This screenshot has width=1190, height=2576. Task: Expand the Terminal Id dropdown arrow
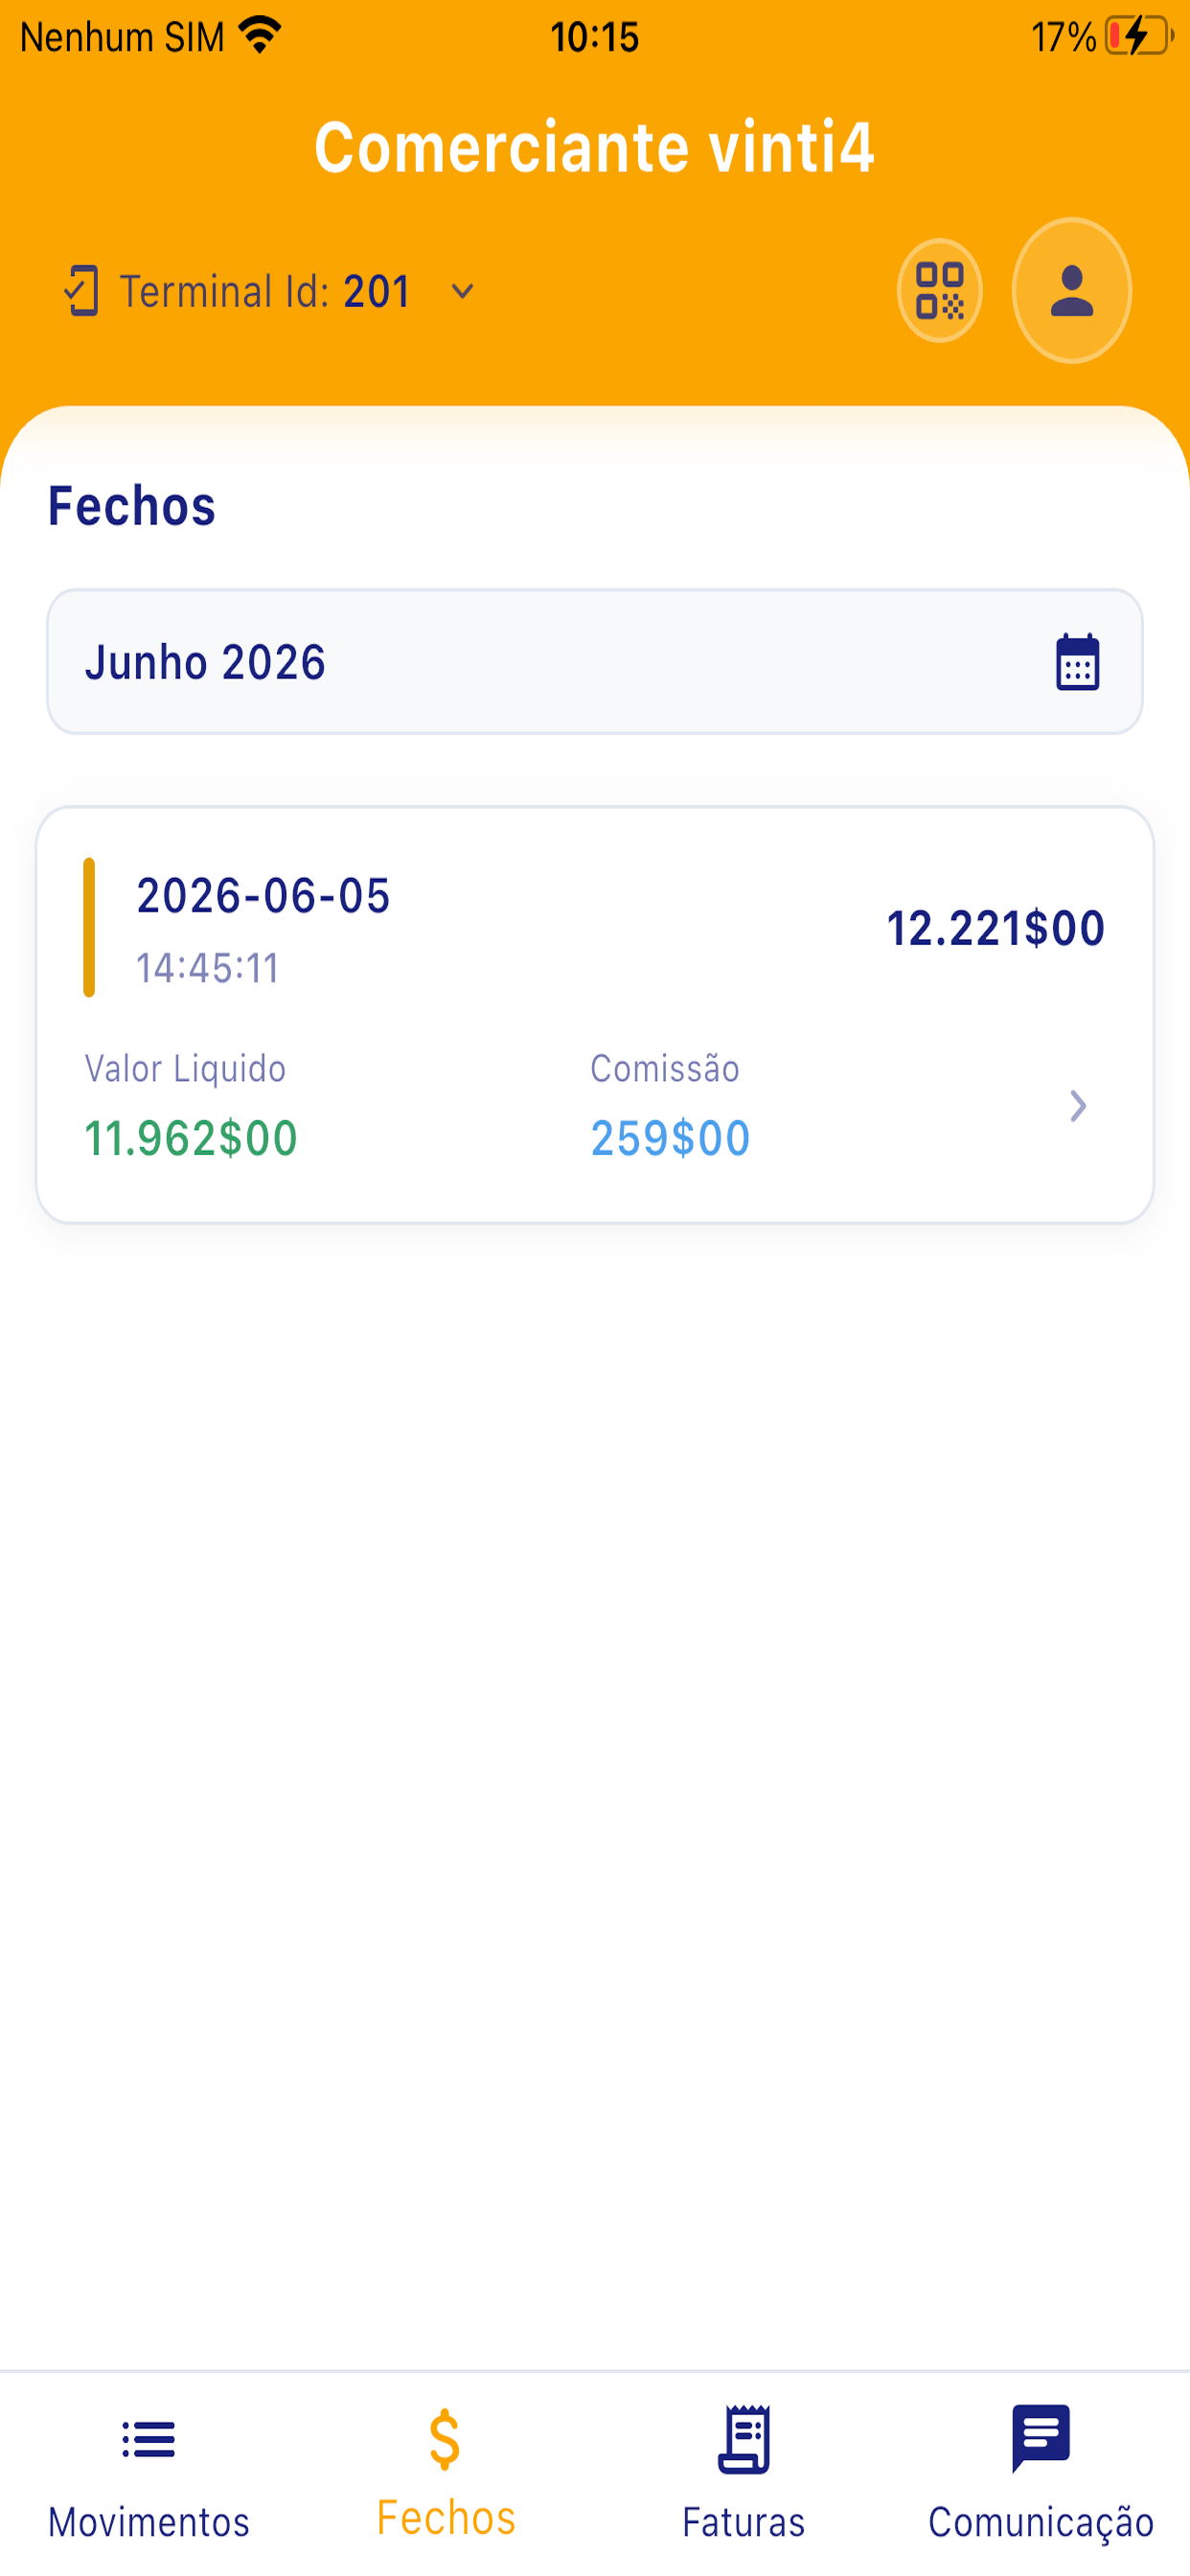click(x=462, y=292)
